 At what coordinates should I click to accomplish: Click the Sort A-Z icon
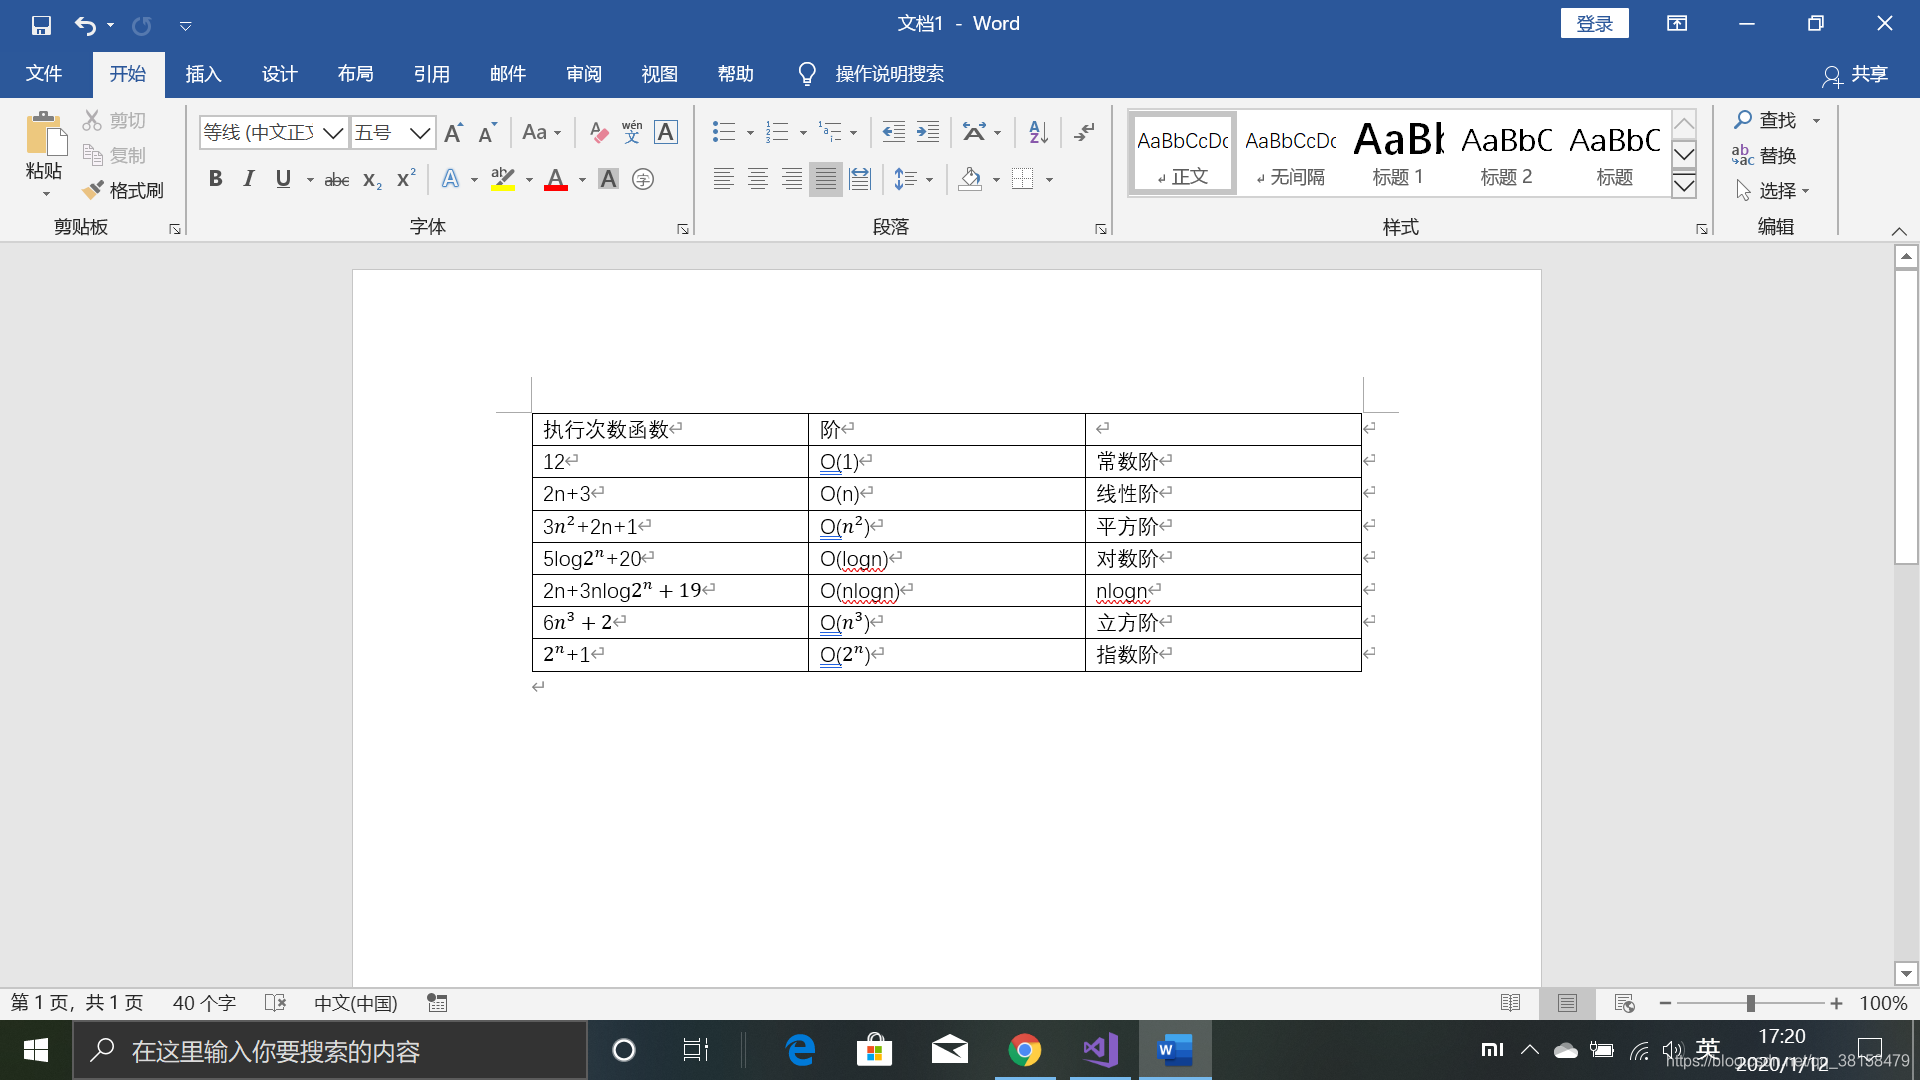tap(1038, 132)
